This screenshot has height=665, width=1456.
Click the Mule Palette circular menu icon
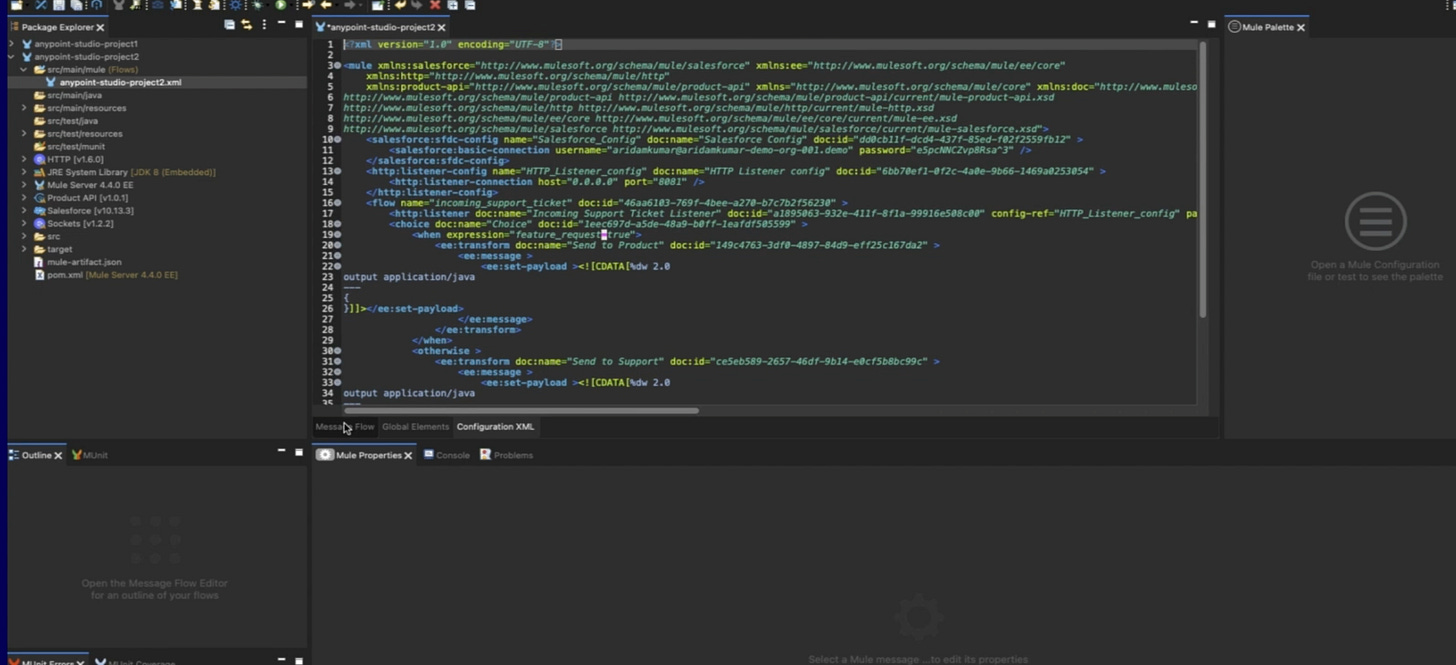[x=1376, y=221]
